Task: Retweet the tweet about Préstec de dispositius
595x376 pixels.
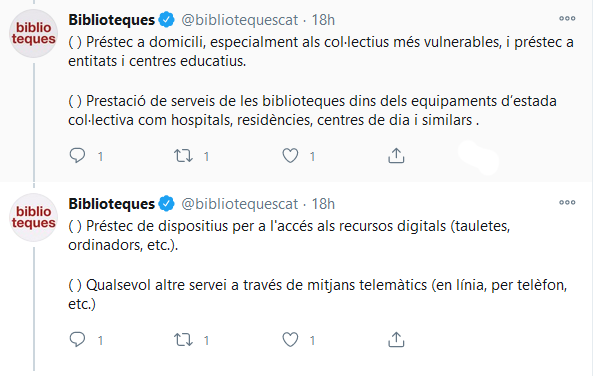Action: 184,340
